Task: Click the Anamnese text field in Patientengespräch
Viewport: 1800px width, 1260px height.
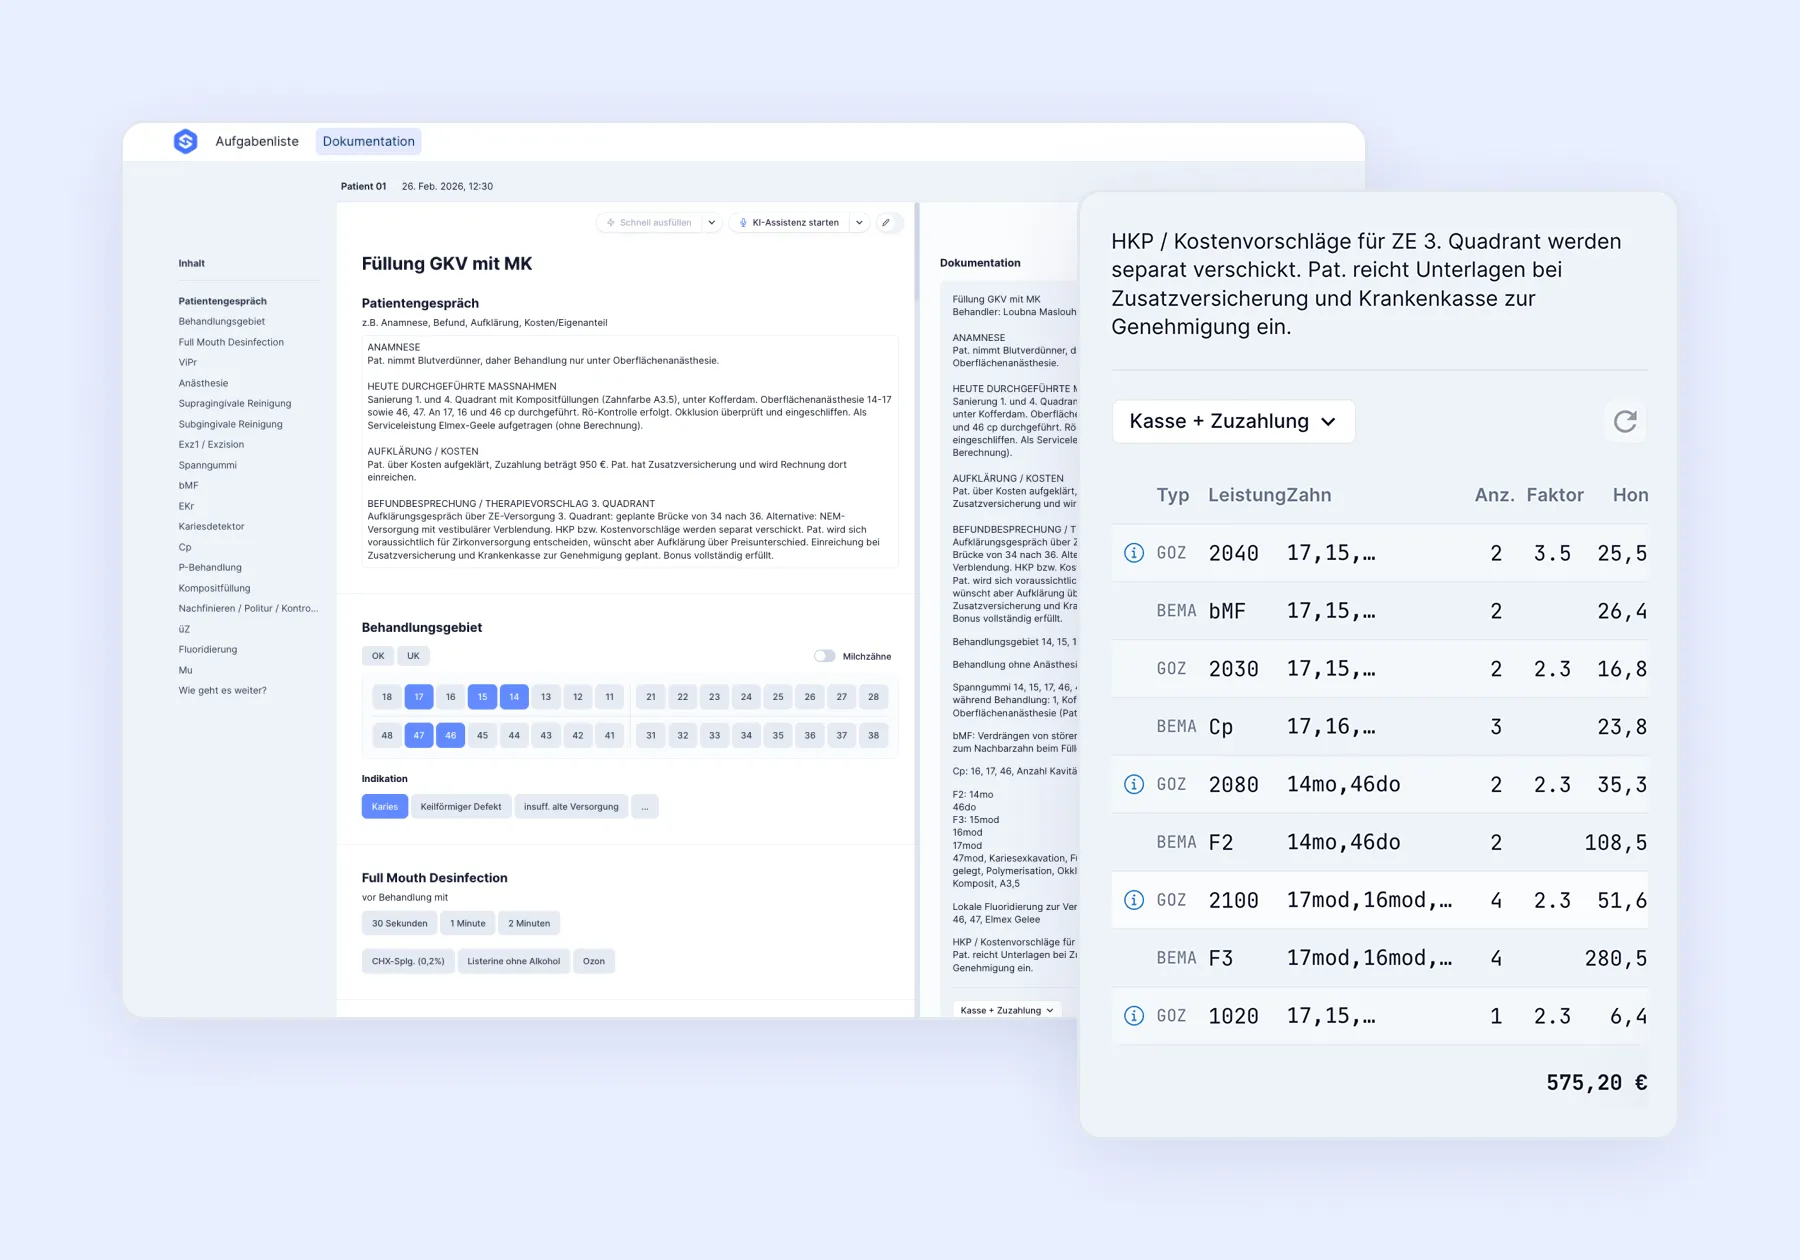Action: pos(629,451)
